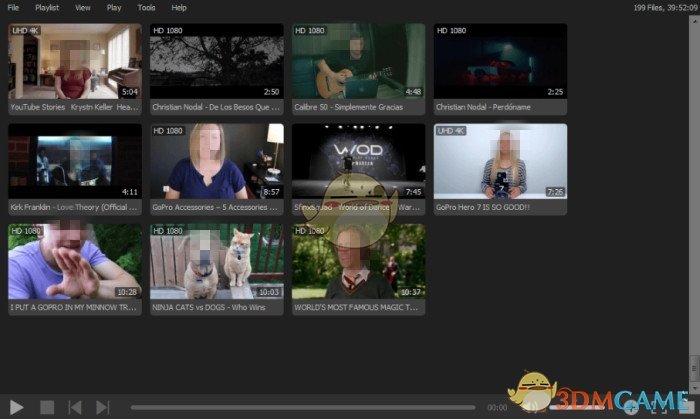The image size is (700, 419).
Task: Select GoPro Hero 7 IS SO GOOD video
Action: [x=500, y=161]
